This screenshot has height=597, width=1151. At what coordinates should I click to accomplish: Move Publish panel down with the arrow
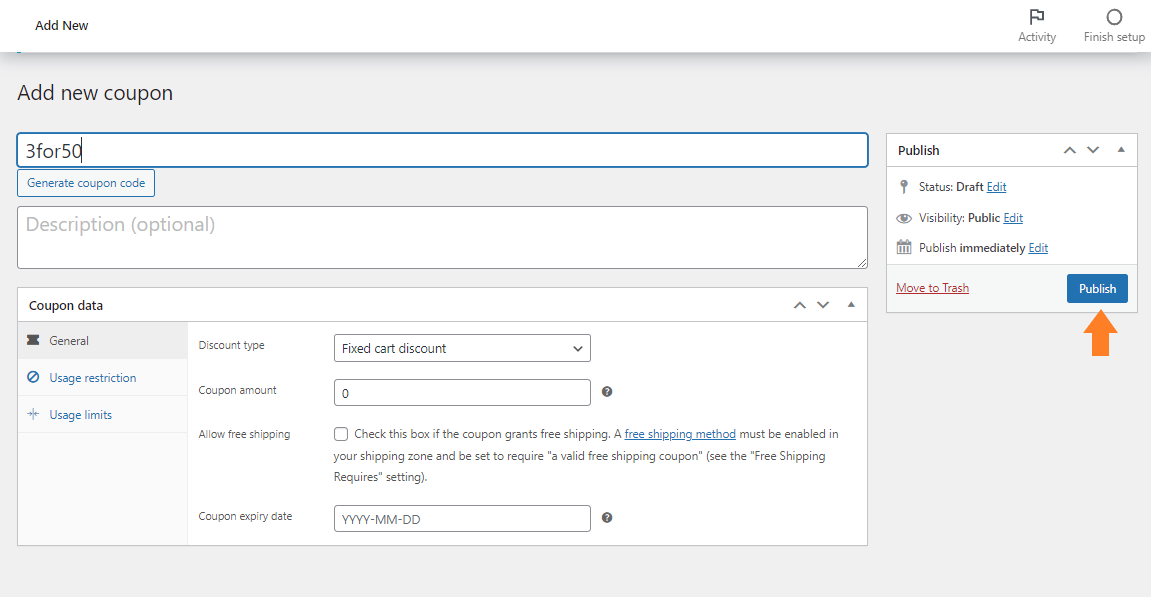click(1093, 150)
